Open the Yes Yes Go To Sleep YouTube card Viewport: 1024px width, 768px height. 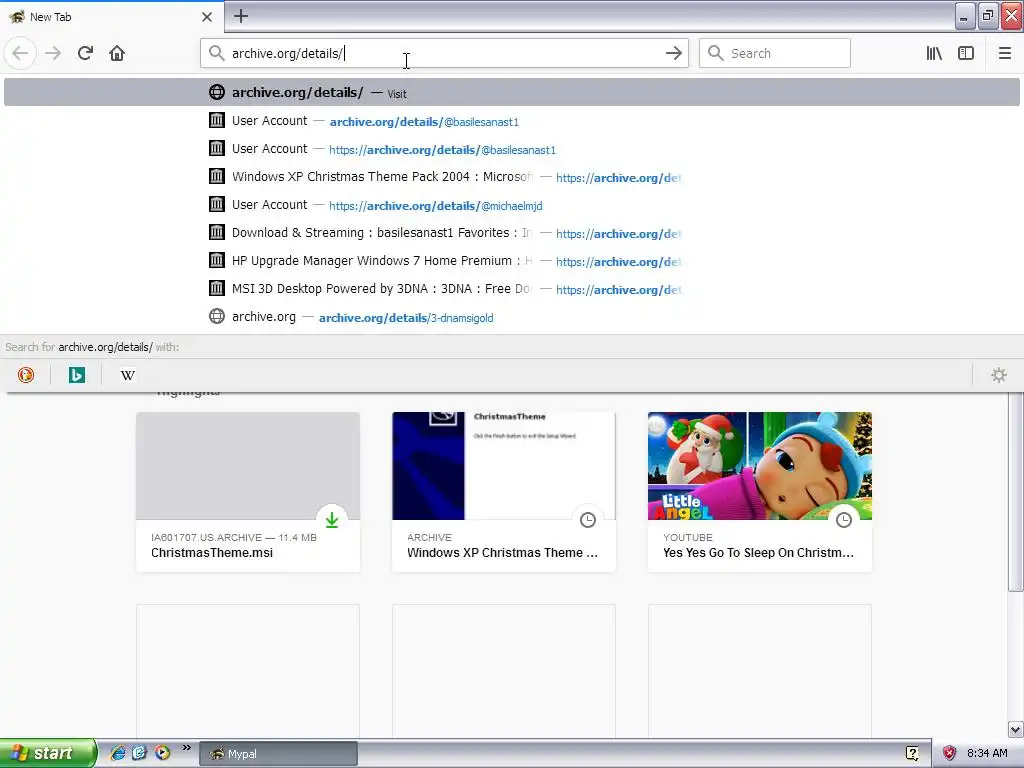(x=760, y=492)
